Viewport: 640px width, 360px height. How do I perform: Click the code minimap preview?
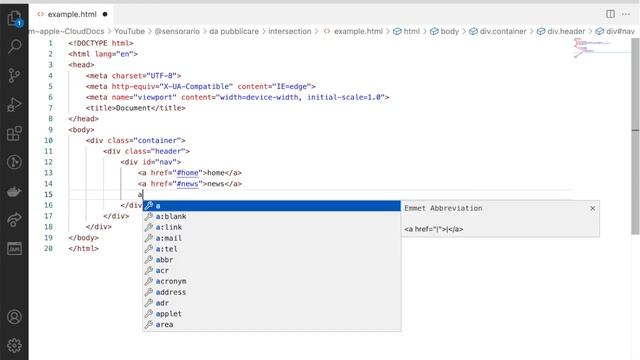(x=601, y=47)
